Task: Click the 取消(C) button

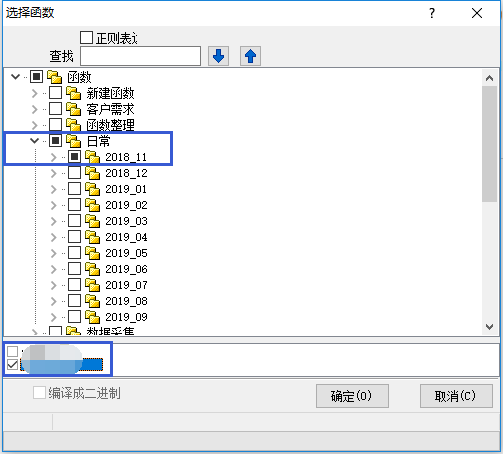Action: [456, 396]
